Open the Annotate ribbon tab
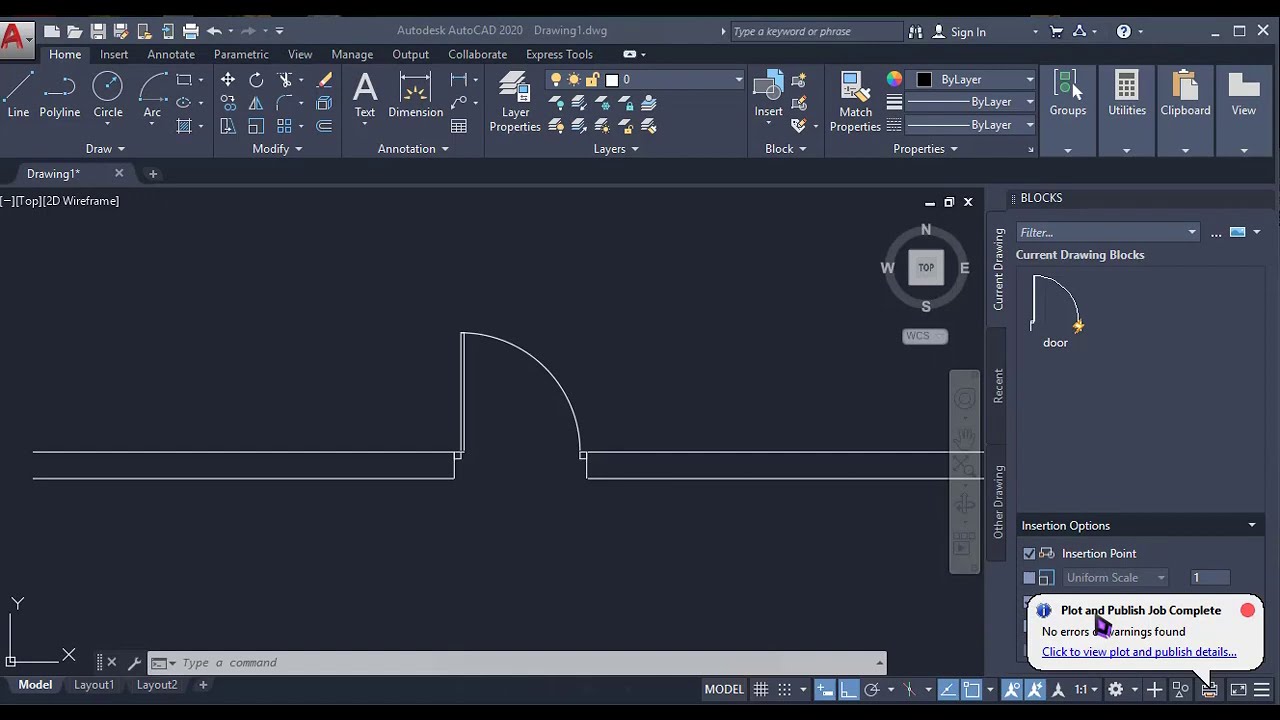1280x720 pixels. pos(171,54)
